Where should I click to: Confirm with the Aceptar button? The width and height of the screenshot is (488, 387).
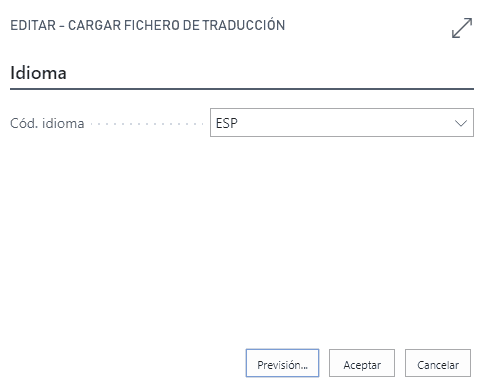tap(362, 363)
